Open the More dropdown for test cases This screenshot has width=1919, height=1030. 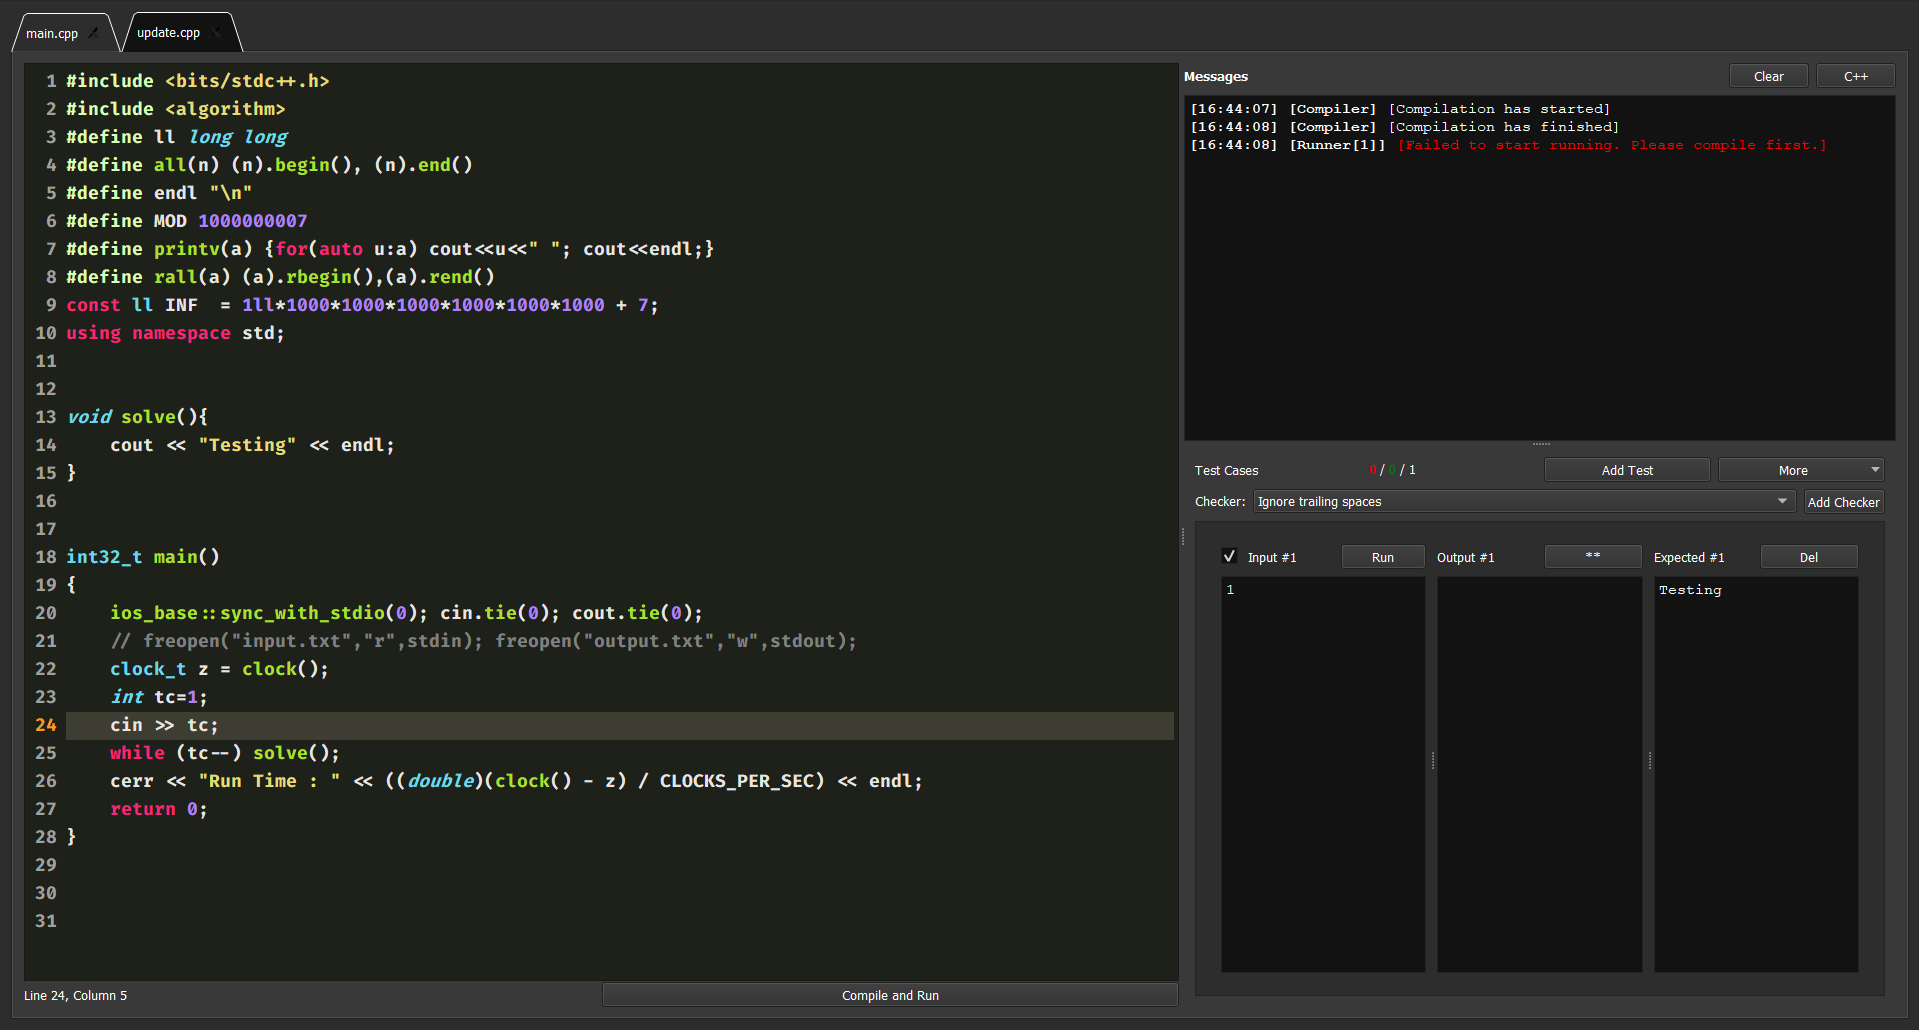[x=1799, y=469]
